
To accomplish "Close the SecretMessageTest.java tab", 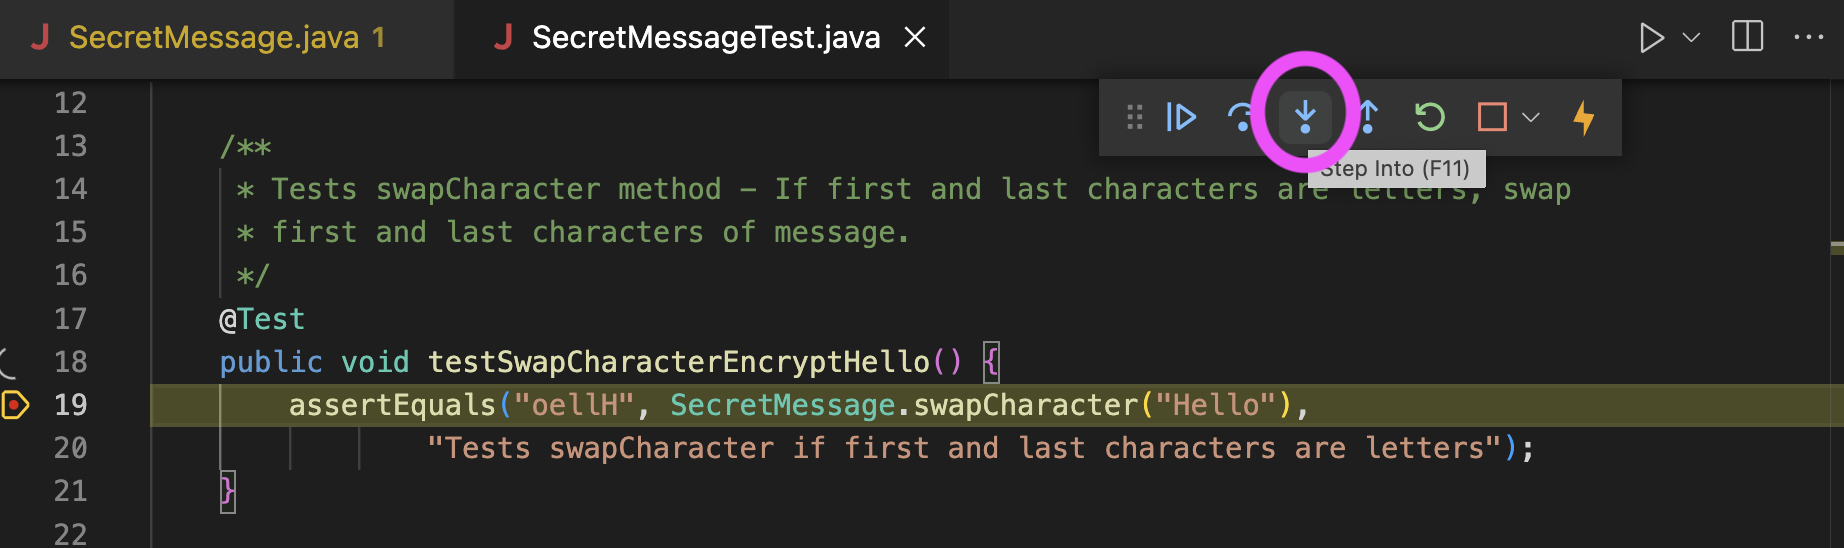I will point(915,38).
